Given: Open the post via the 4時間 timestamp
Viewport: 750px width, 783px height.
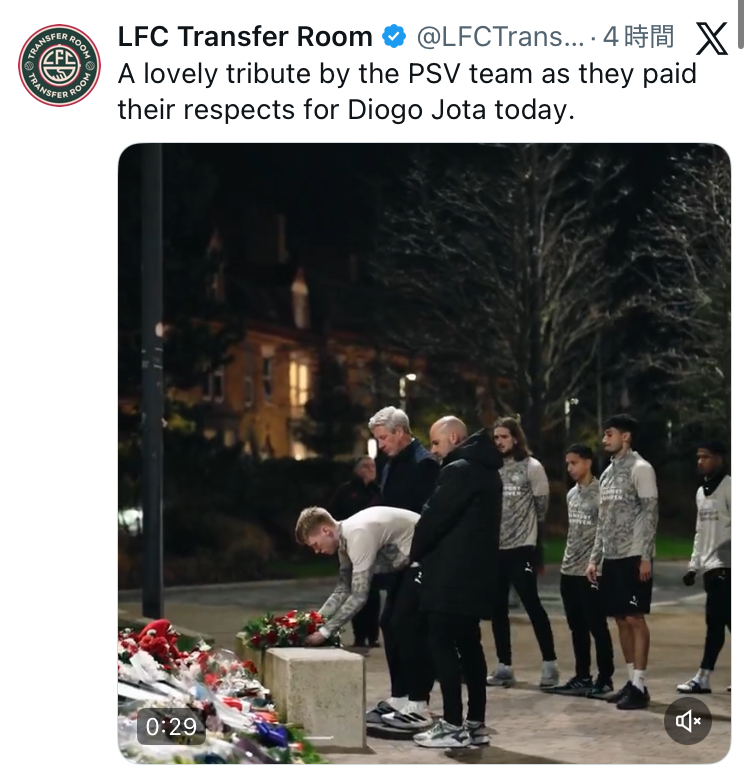Looking at the screenshot, I should point(639,36).
